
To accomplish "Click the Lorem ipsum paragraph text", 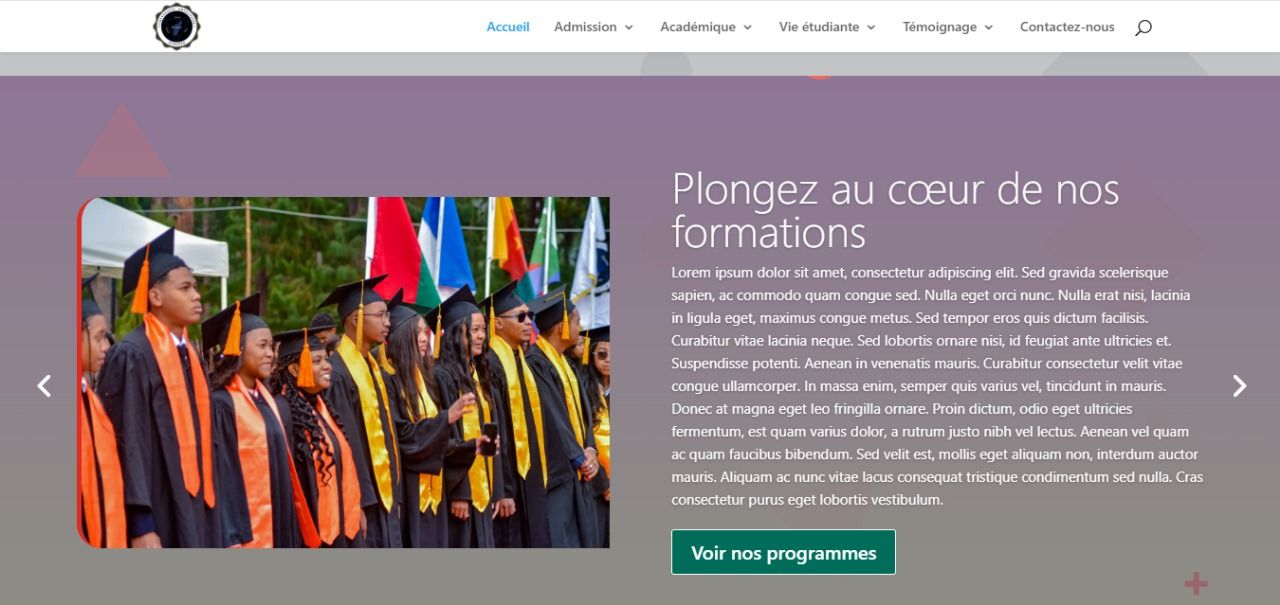I will click(937, 386).
